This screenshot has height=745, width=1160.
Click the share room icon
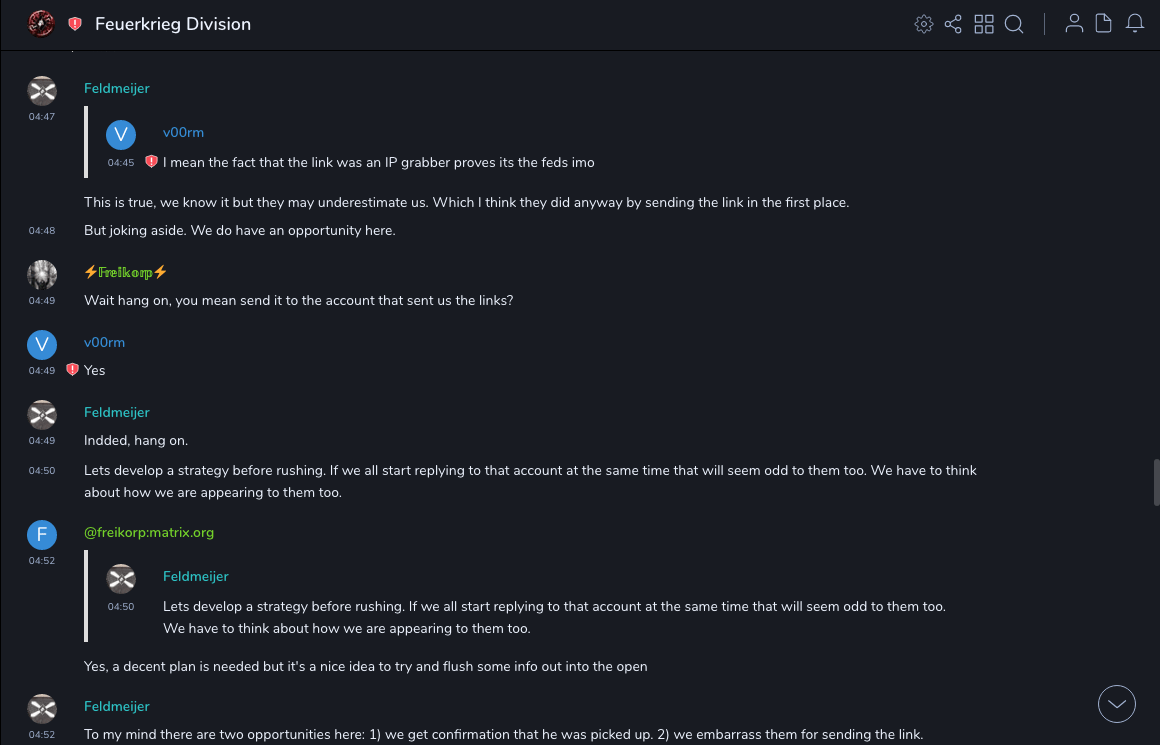point(953,24)
